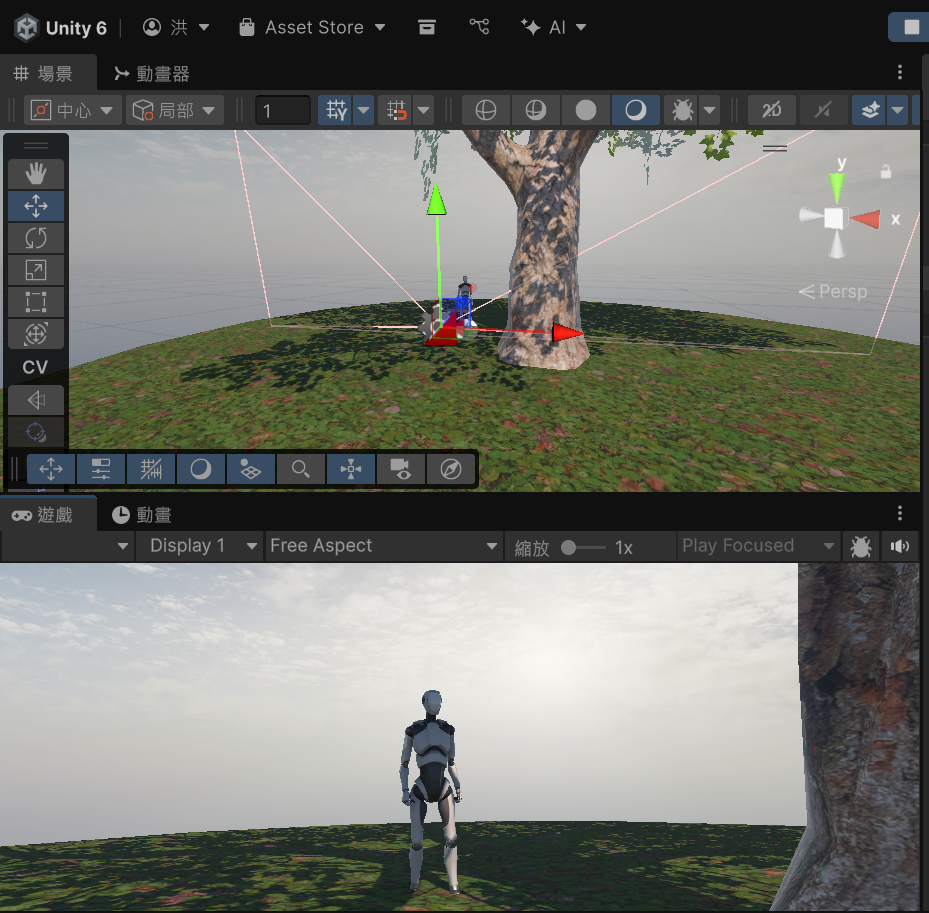
Task: Open the debug draw mode bug icon
Action: pos(682,110)
